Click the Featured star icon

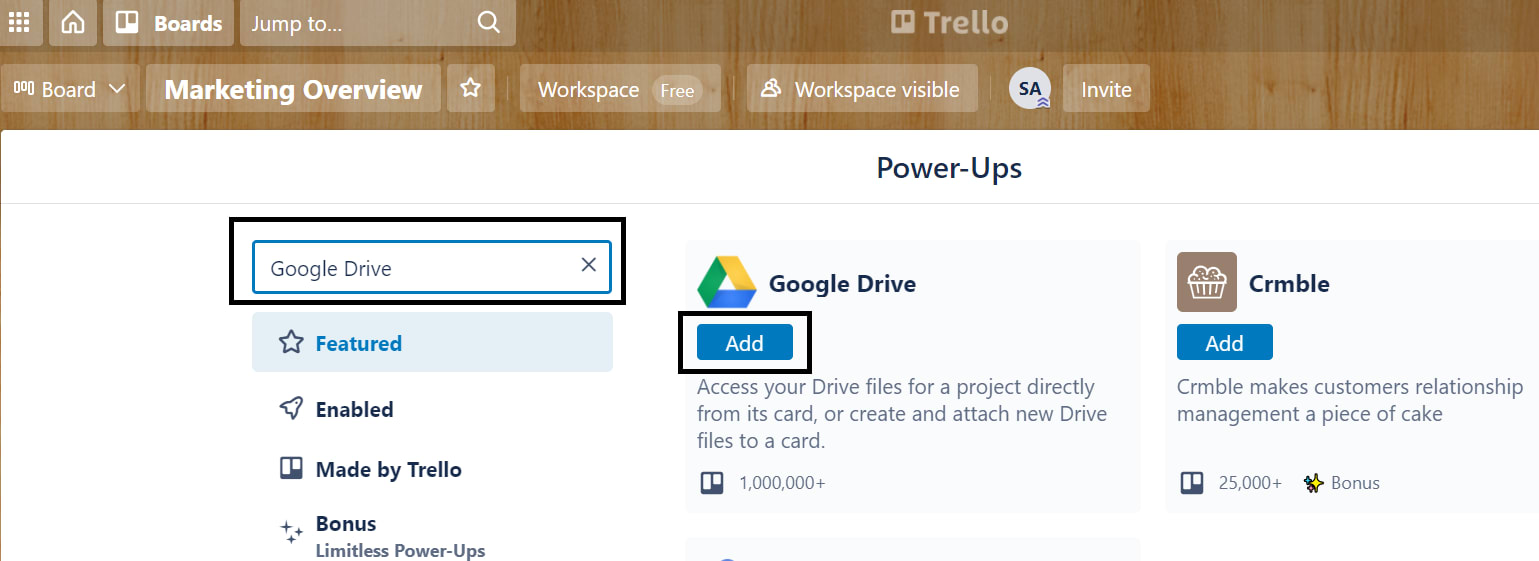click(291, 343)
